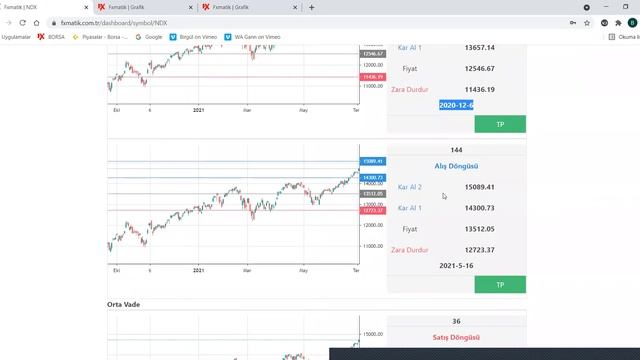
Task: Click the forward navigation arrow
Action: coord(9,23)
